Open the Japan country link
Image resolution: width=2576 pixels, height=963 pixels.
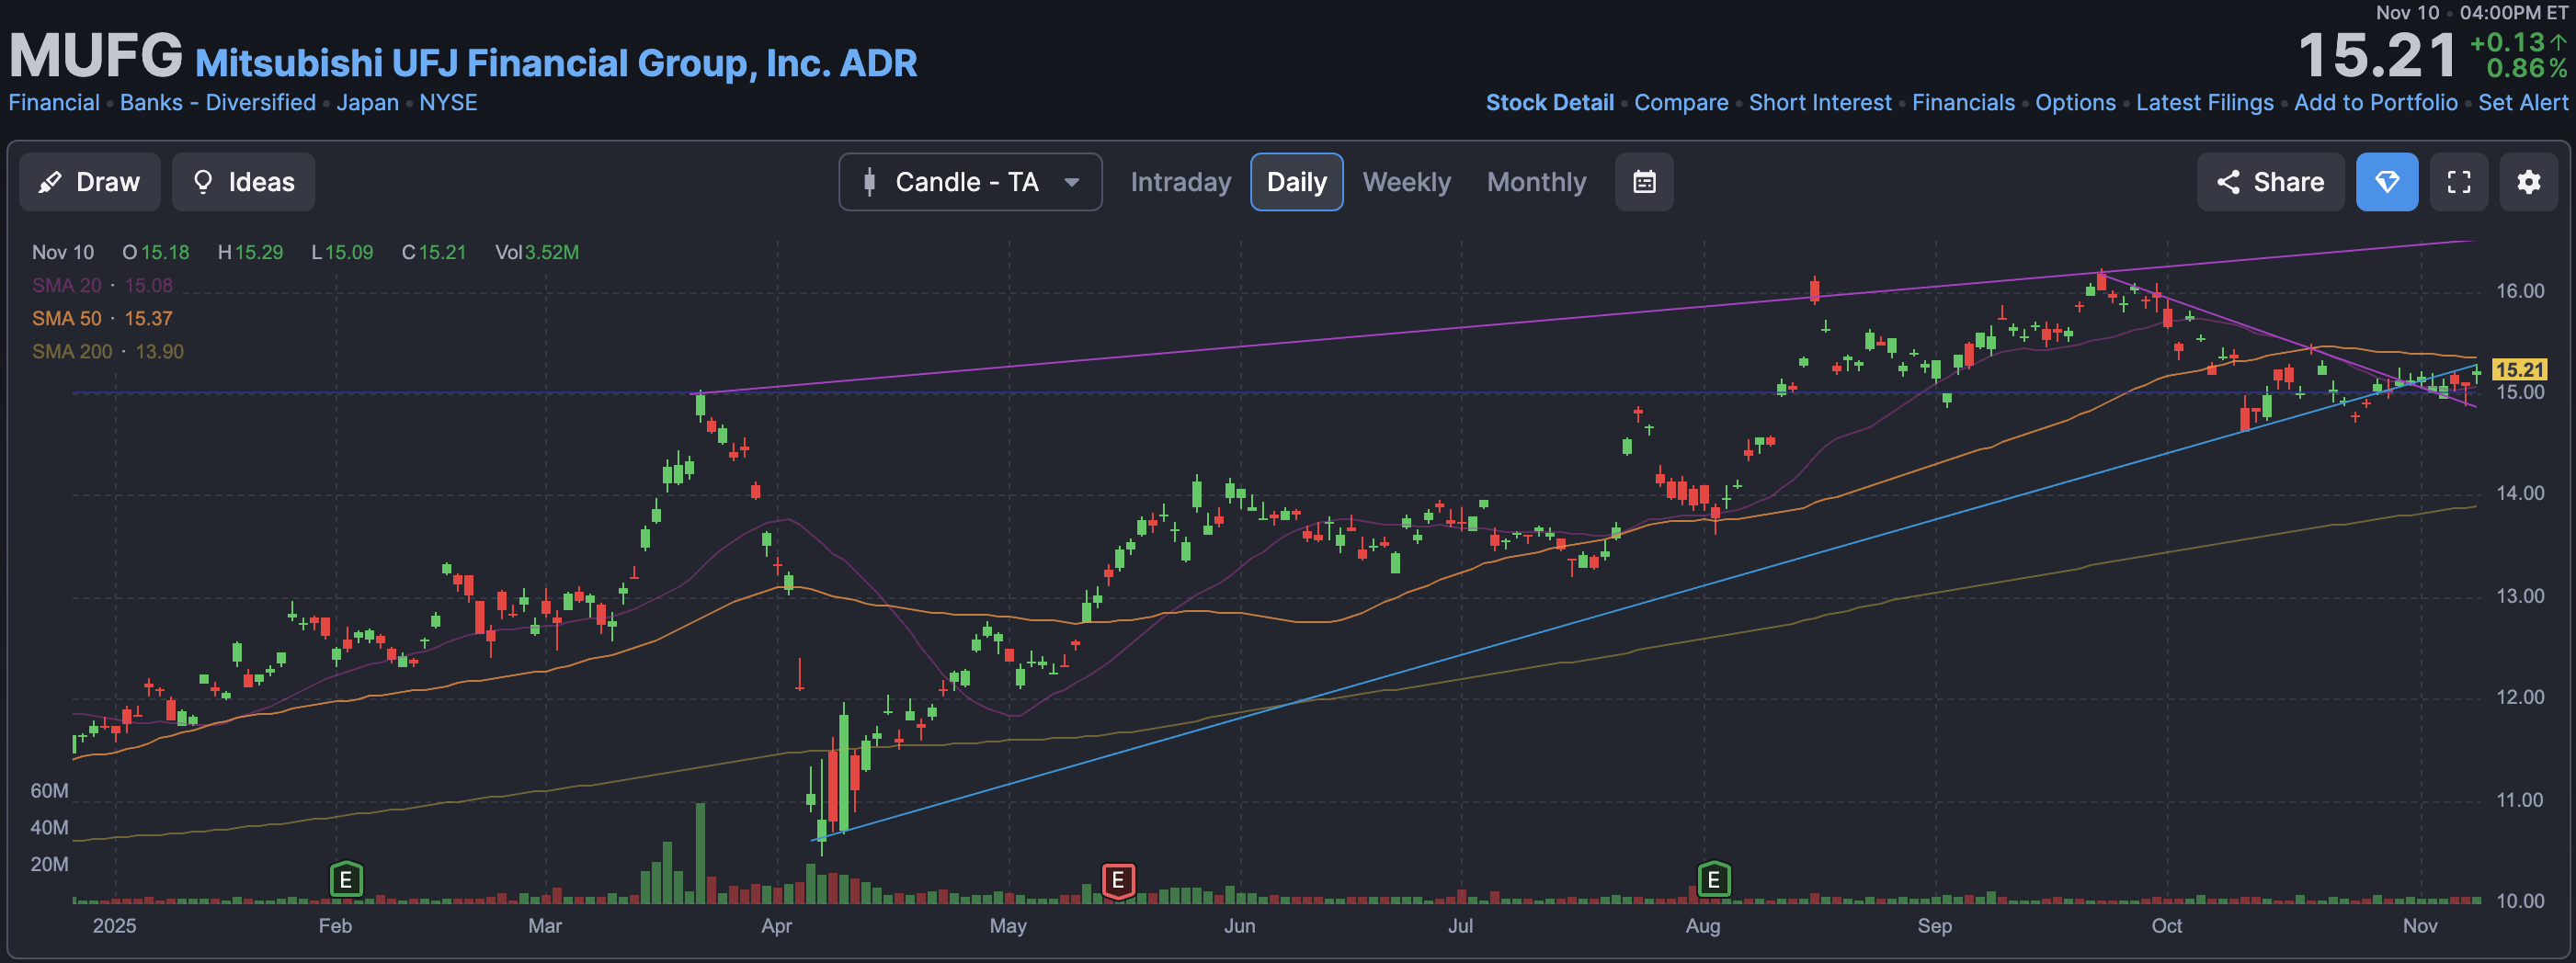tap(367, 103)
